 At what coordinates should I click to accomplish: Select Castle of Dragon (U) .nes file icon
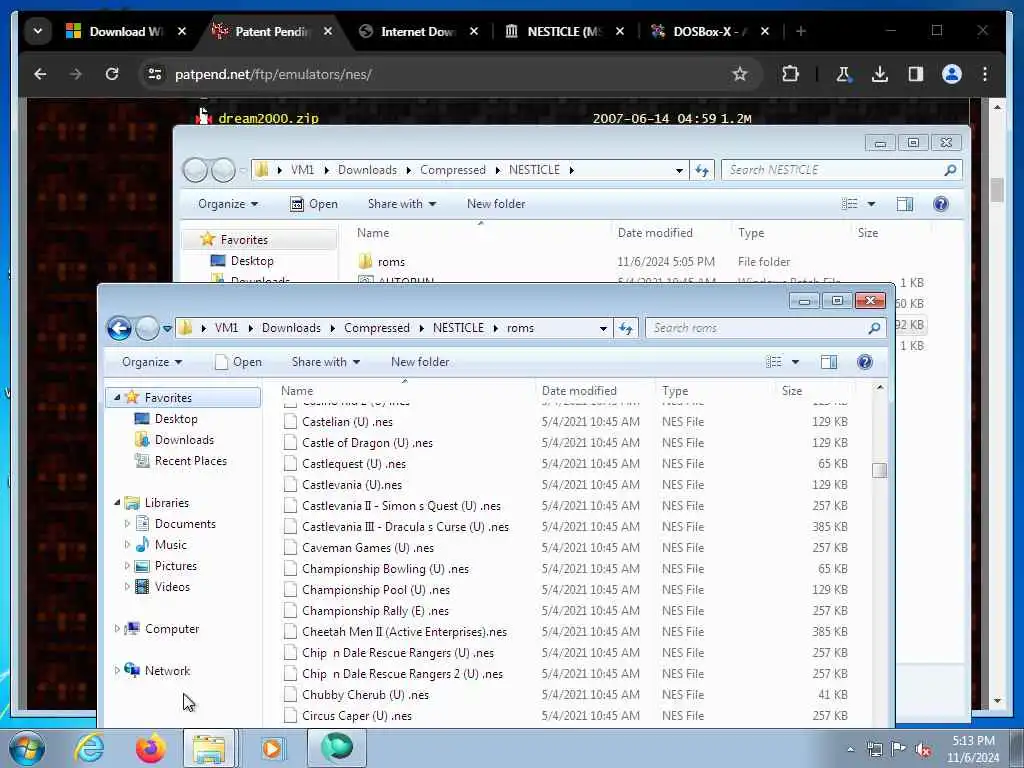tap(290, 443)
